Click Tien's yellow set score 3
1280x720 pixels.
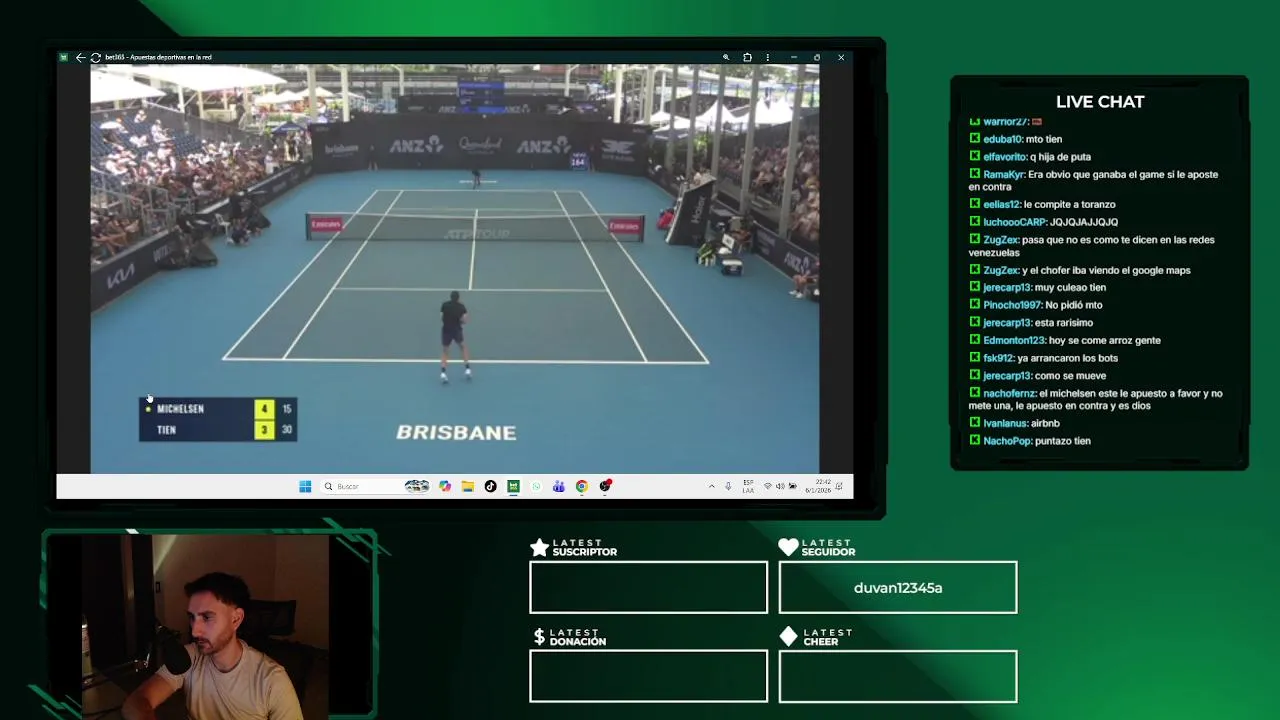click(264, 430)
